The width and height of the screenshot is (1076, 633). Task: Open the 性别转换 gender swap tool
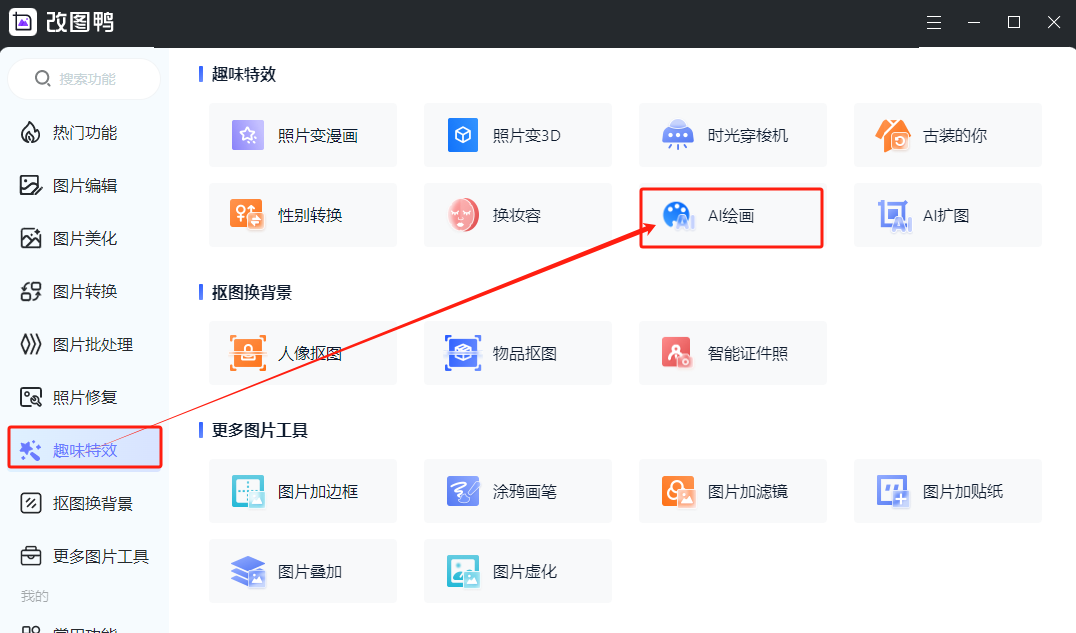302,215
